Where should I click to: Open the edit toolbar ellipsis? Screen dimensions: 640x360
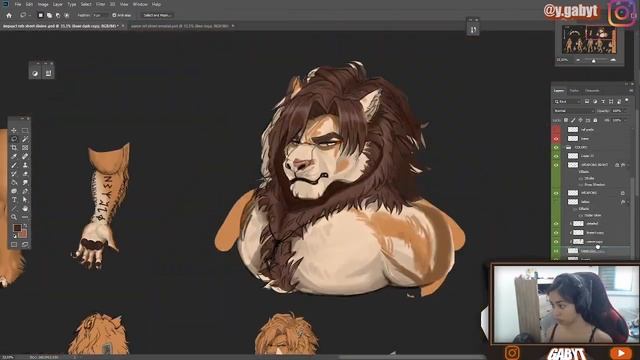click(x=25, y=217)
